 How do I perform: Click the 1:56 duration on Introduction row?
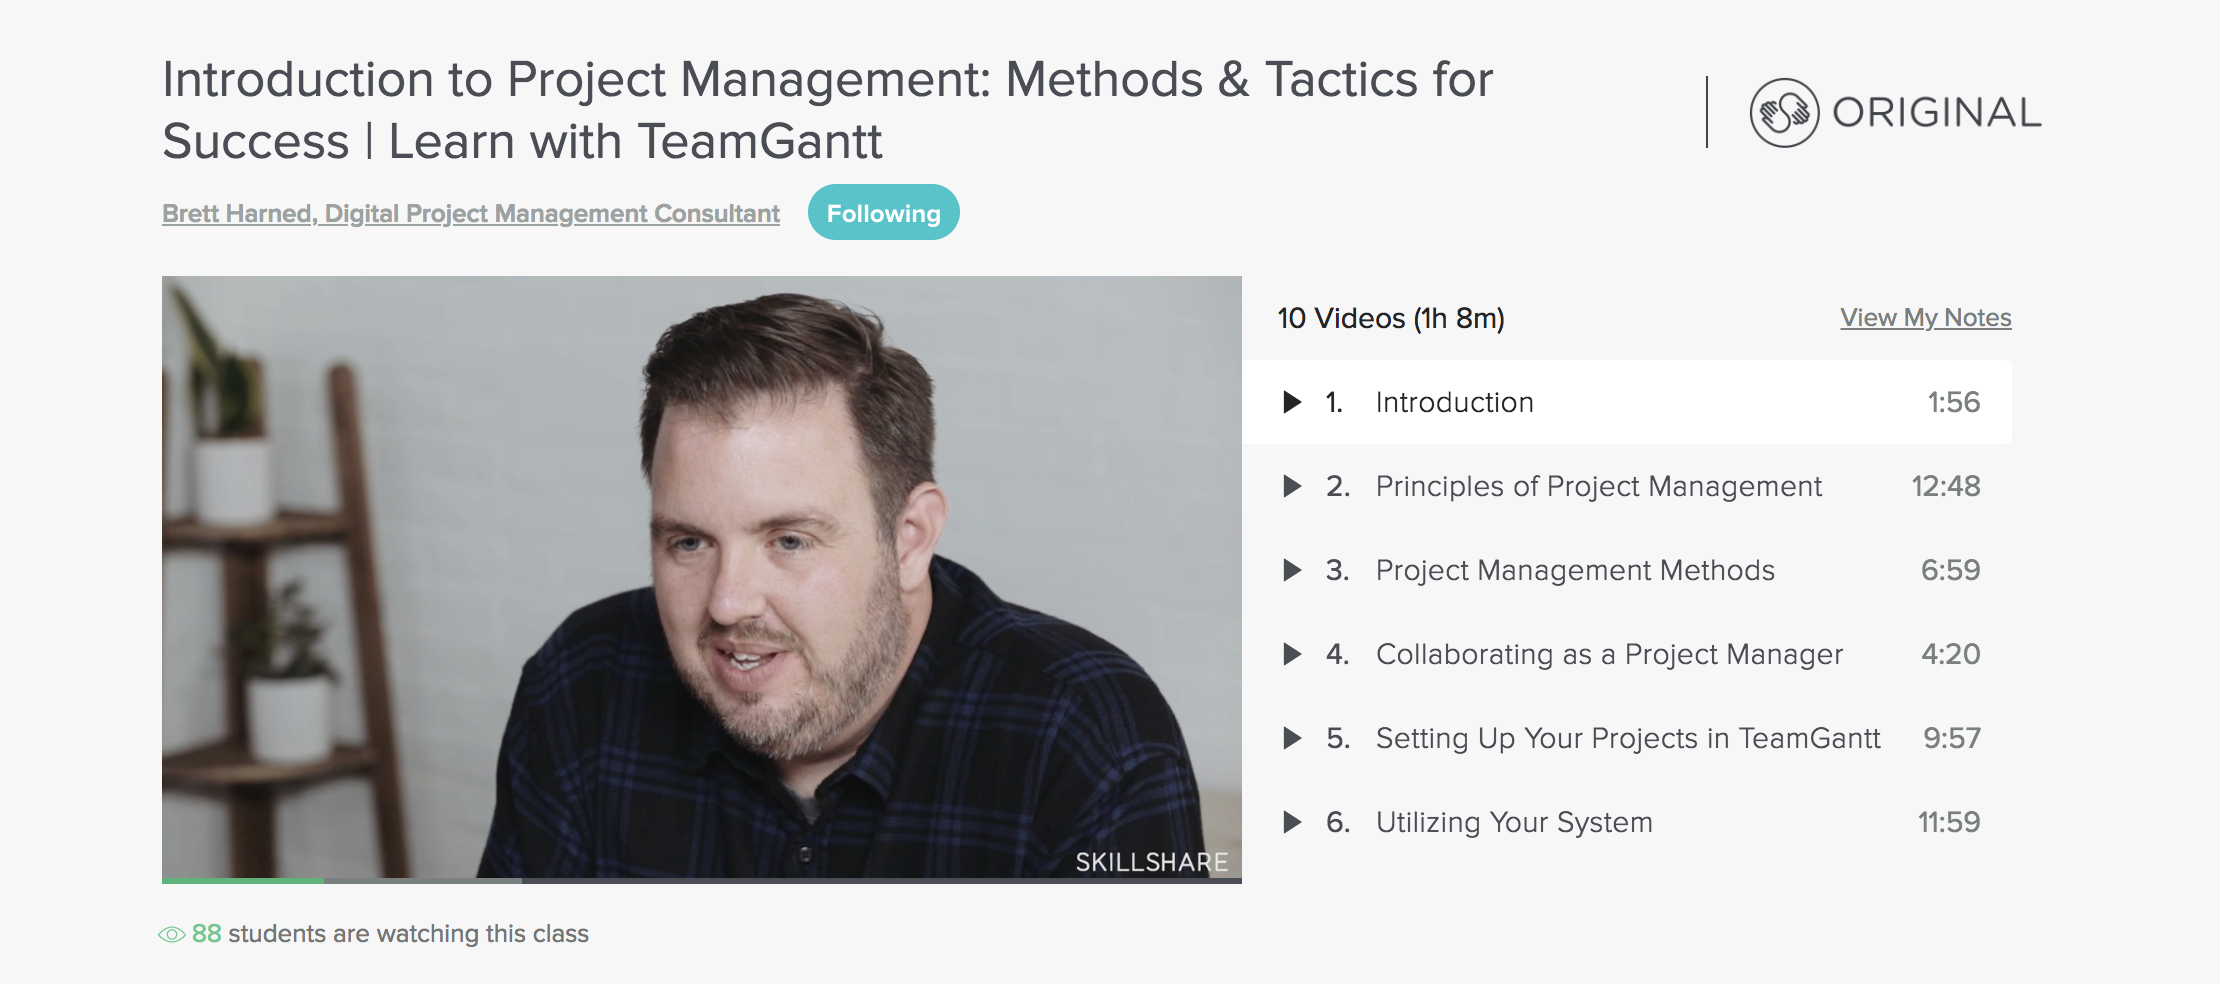click(1954, 402)
